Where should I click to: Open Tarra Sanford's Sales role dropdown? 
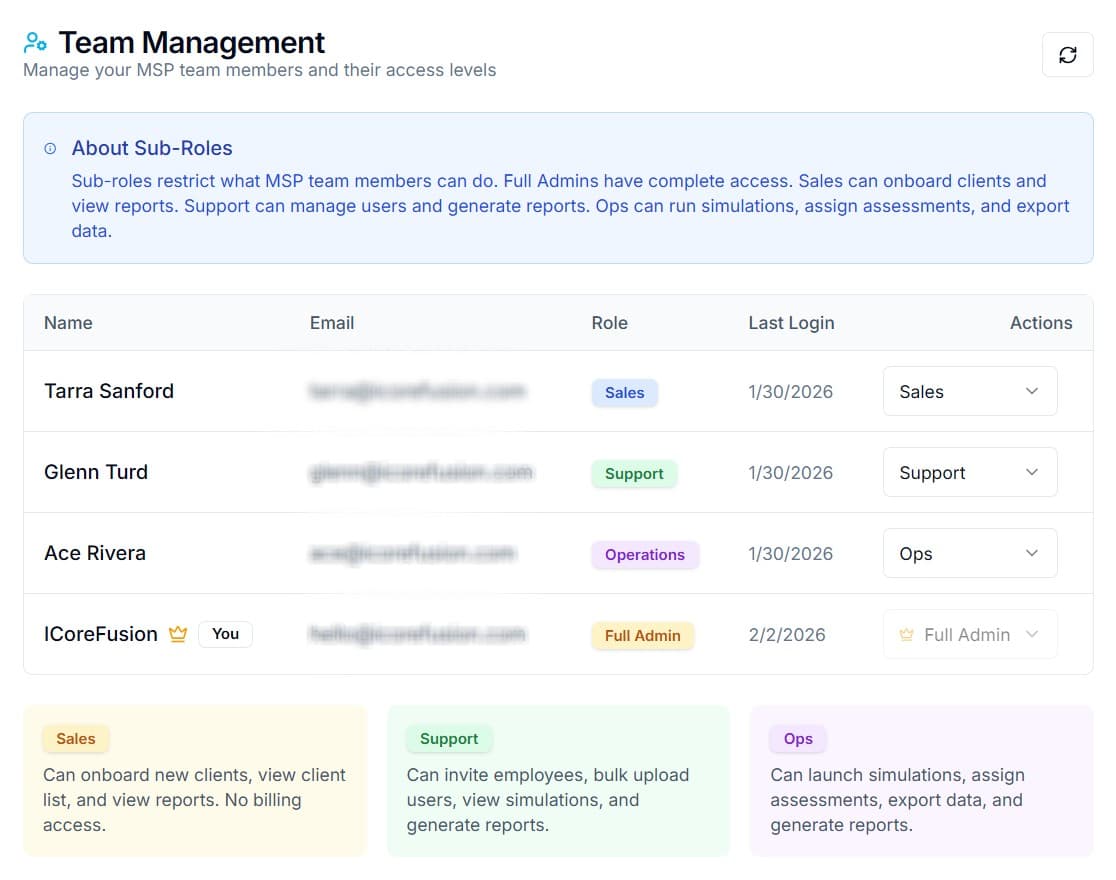[969, 392]
